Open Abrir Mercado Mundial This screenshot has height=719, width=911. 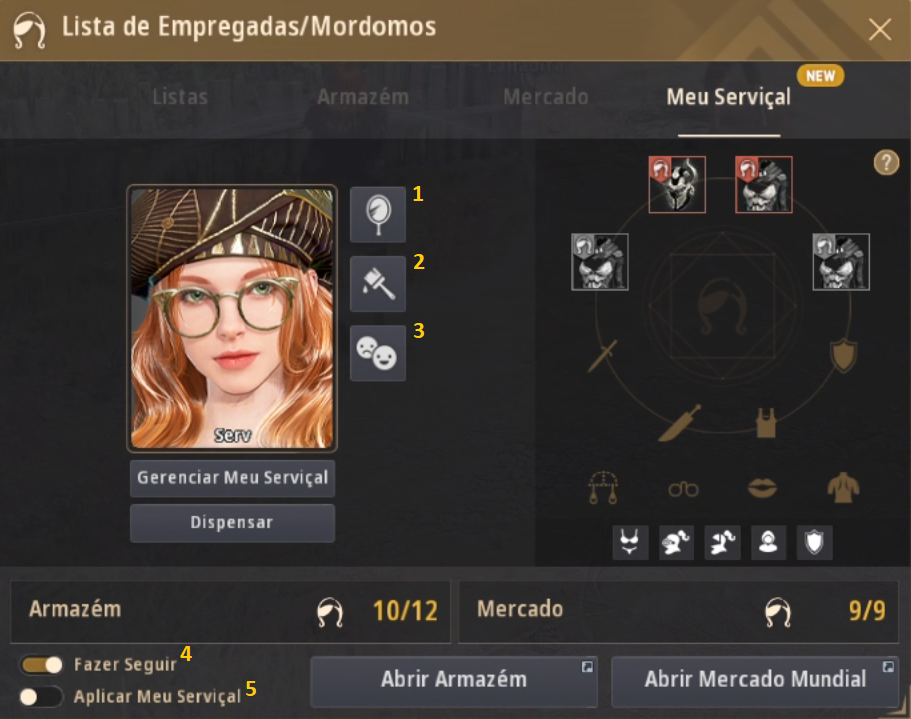(x=755, y=681)
